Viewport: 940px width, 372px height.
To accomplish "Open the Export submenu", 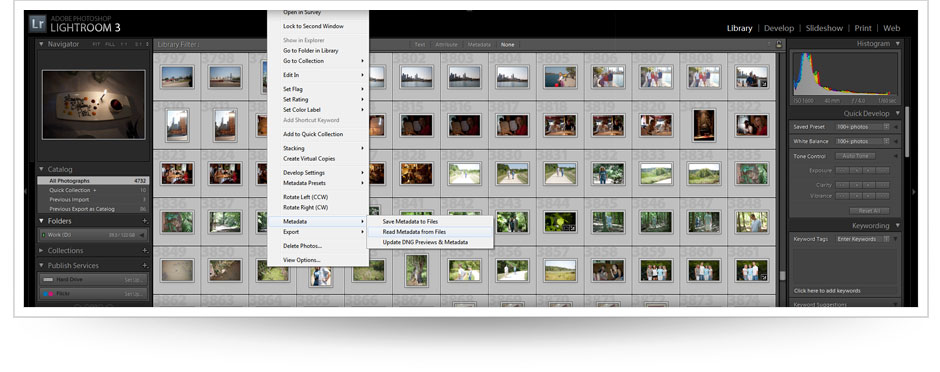I will click(x=318, y=232).
